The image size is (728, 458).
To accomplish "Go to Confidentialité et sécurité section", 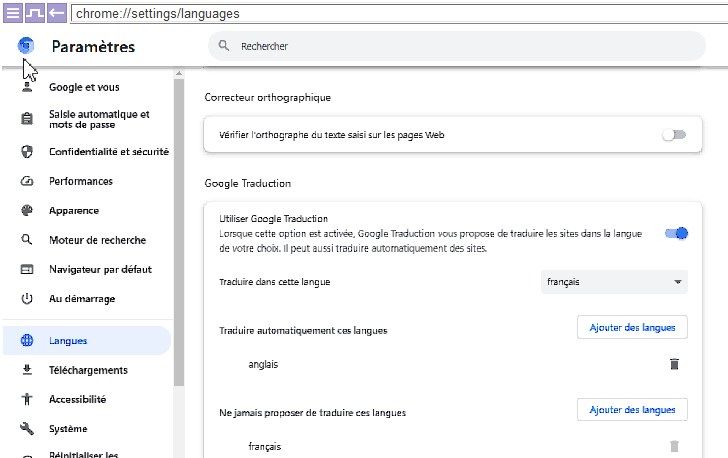I will tap(109, 151).
